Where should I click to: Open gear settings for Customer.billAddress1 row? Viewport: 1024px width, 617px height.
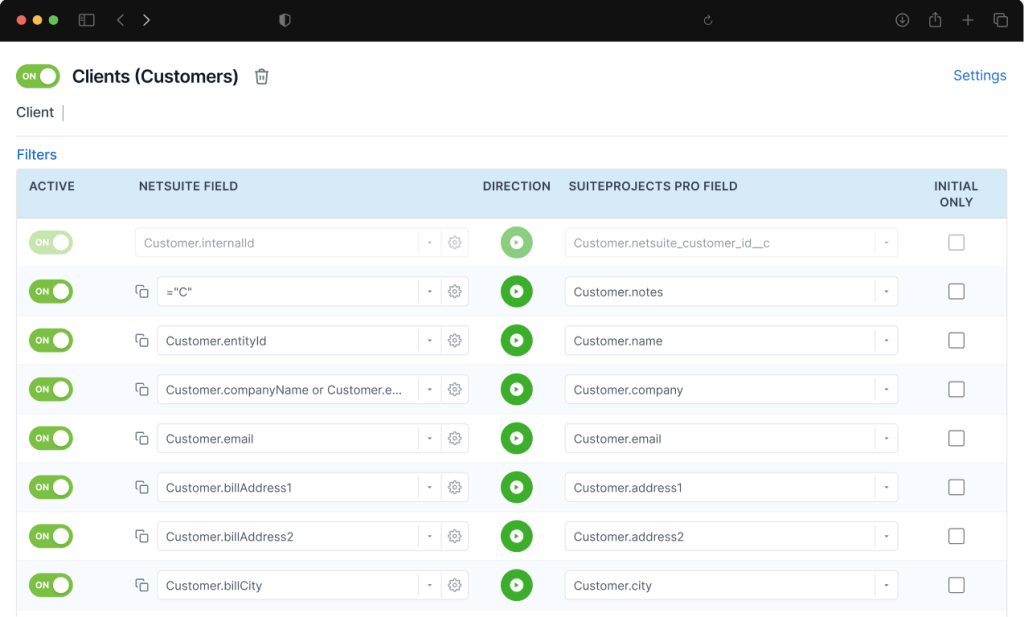[455, 488]
